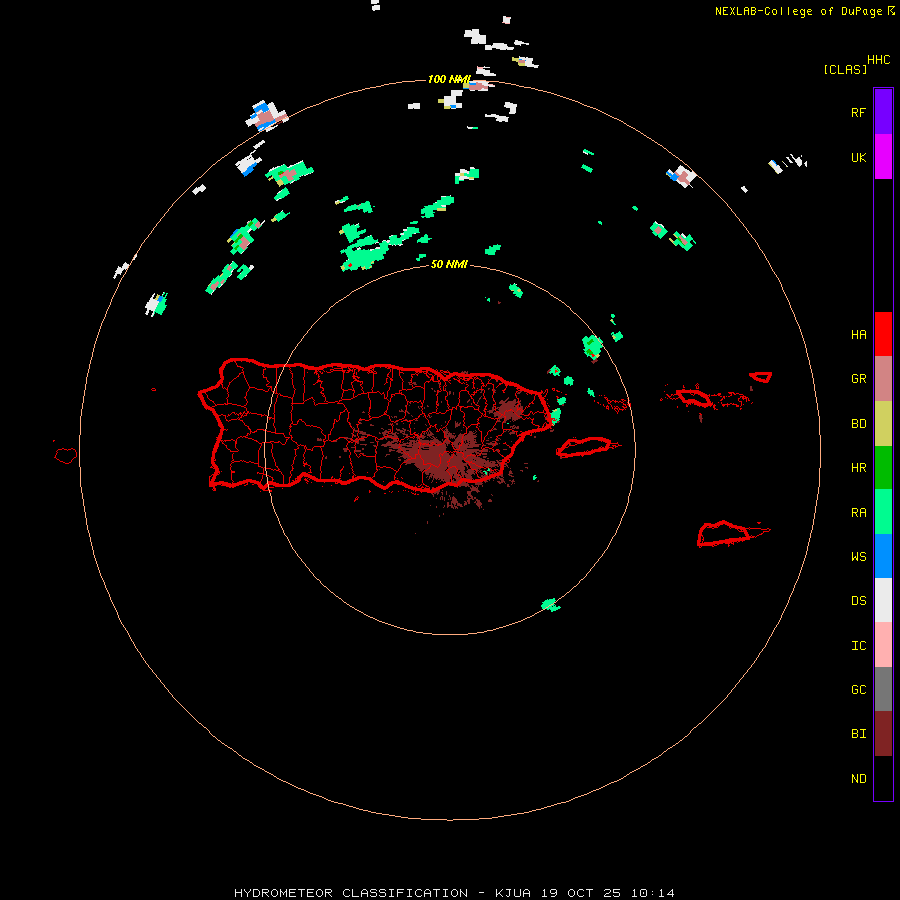The height and width of the screenshot is (900, 900).
Task: Click the yellow BD big drops swatch
Action: (x=883, y=423)
